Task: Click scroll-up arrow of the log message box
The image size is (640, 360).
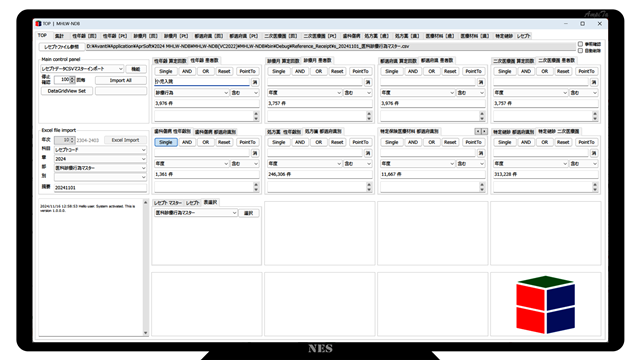Action: (x=145, y=202)
